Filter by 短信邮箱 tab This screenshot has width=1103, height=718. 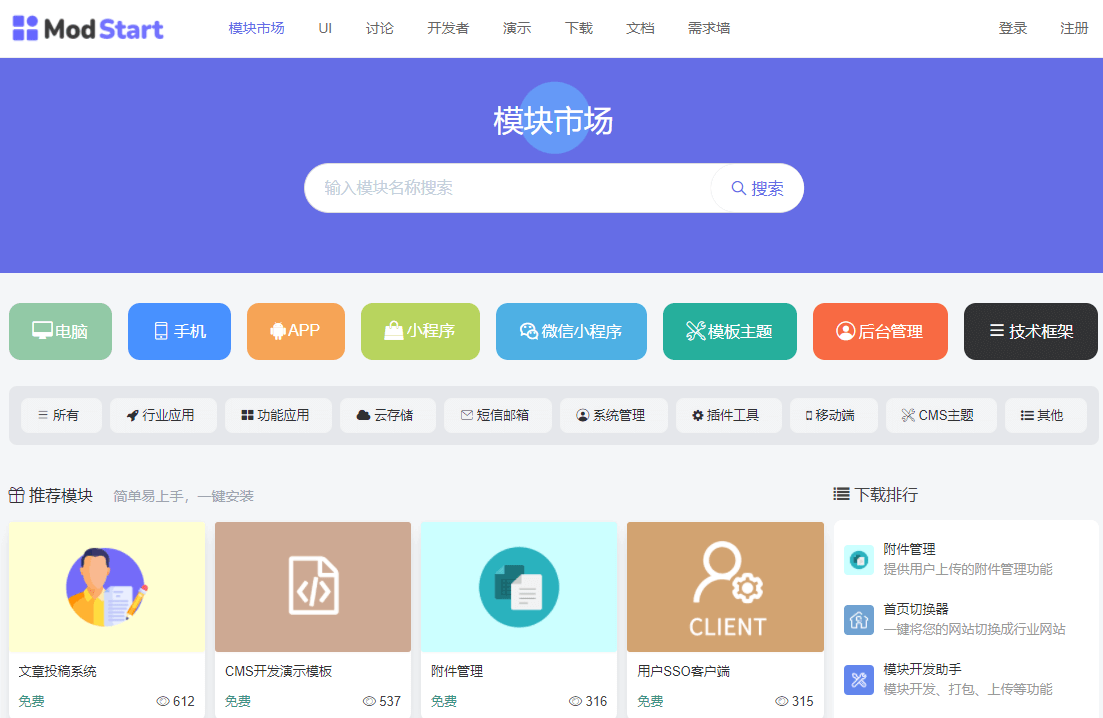(497, 415)
